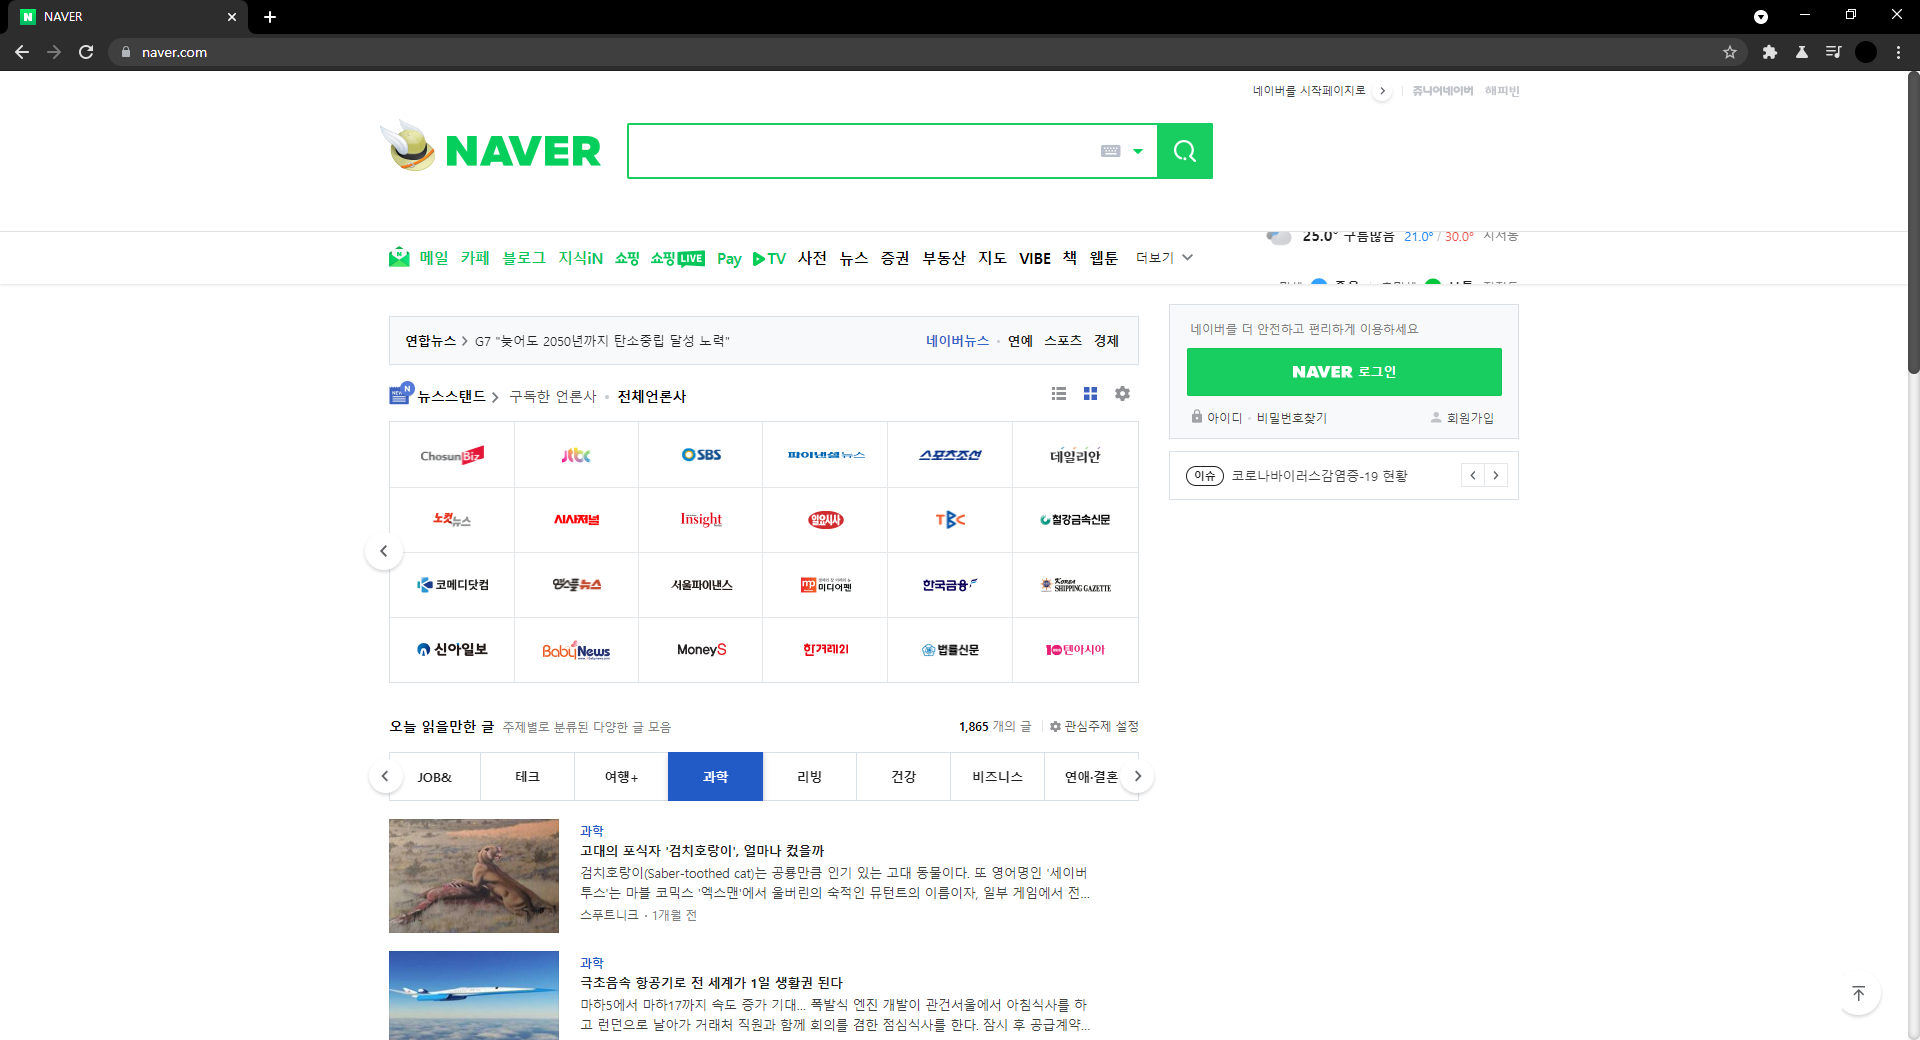Switch news stand to grid view
Image resolution: width=1920 pixels, height=1040 pixels.
point(1090,394)
